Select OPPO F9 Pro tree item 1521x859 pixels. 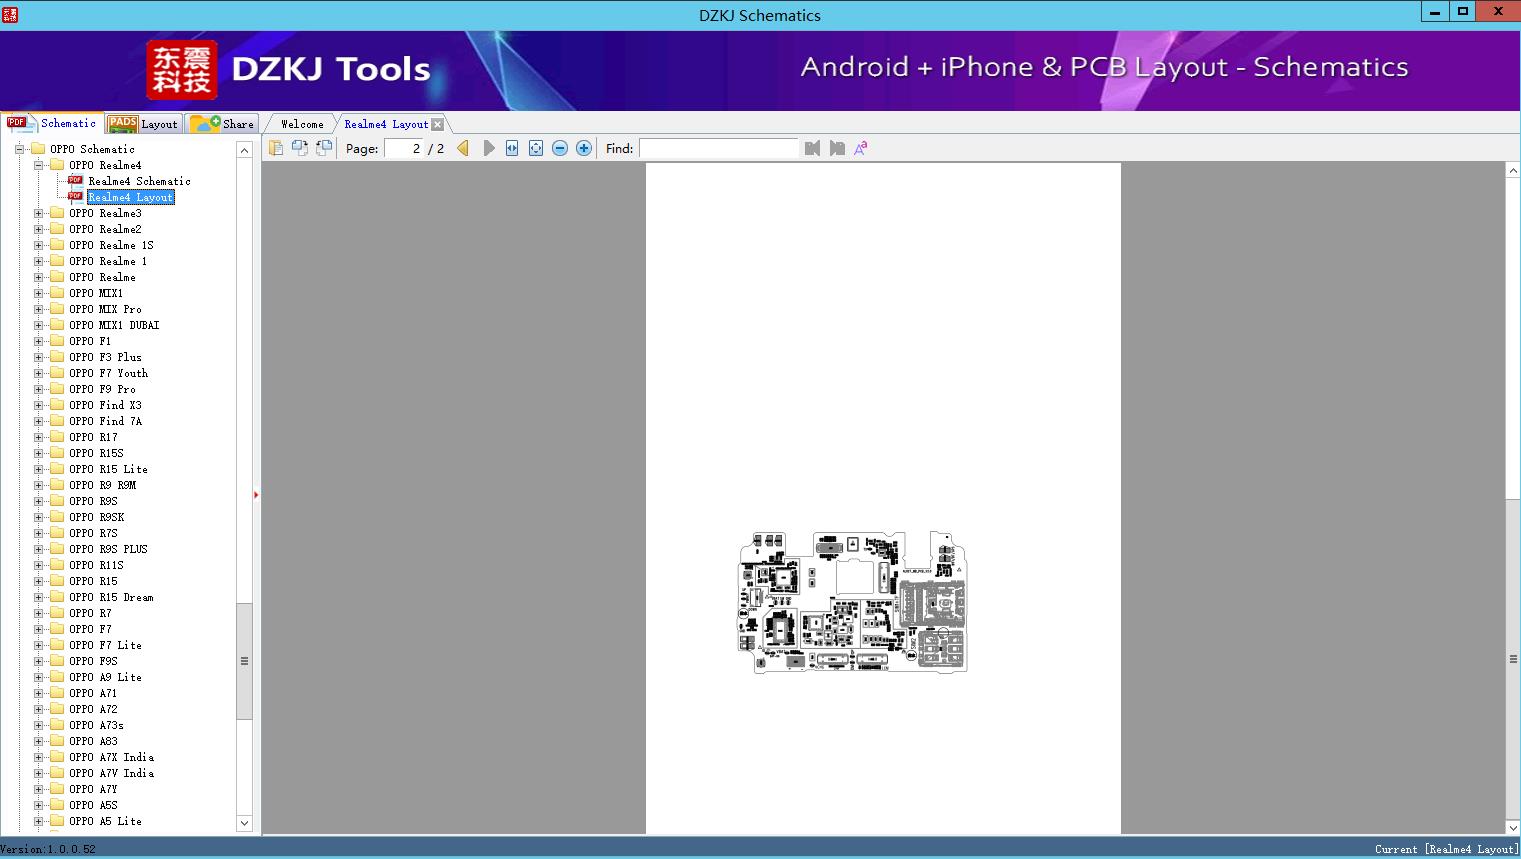click(102, 389)
